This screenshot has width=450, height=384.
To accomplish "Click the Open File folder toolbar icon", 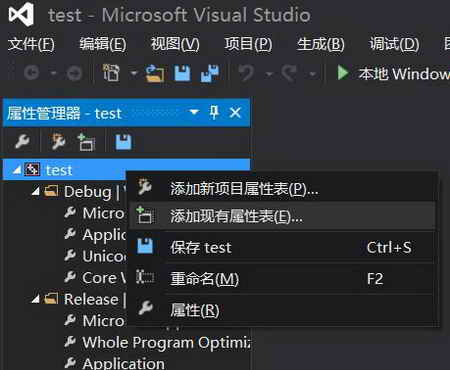I will click(155, 73).
